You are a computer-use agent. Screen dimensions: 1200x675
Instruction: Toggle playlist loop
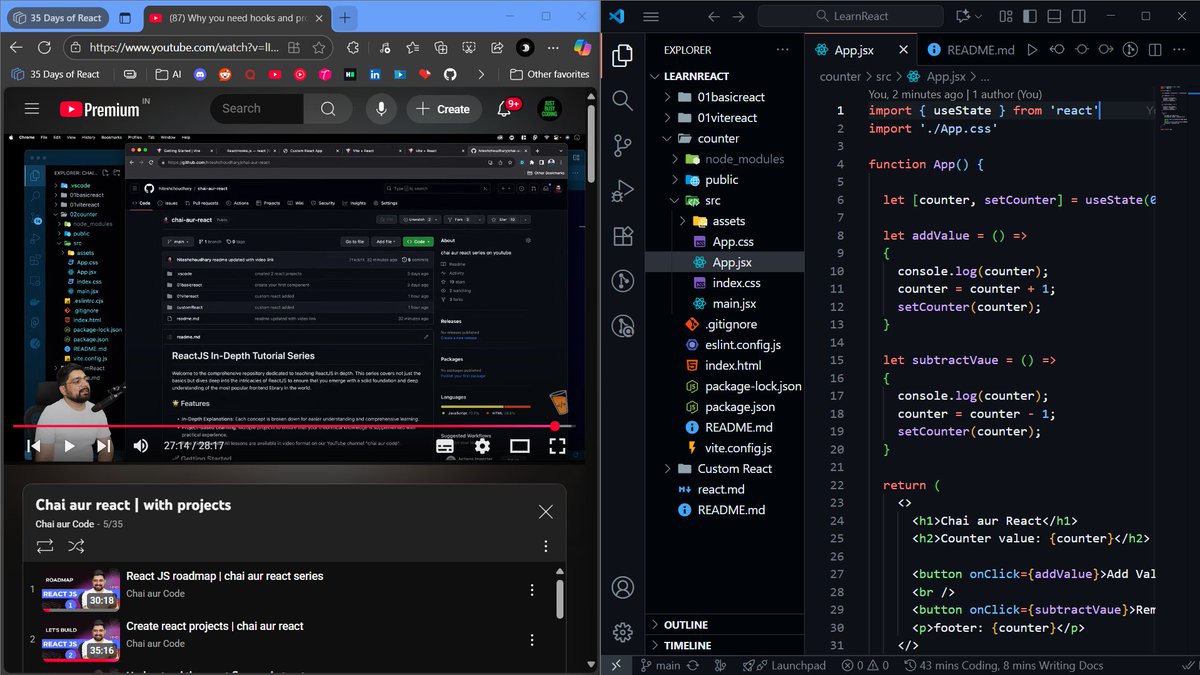pyautogui.click(x=44, y=546)
